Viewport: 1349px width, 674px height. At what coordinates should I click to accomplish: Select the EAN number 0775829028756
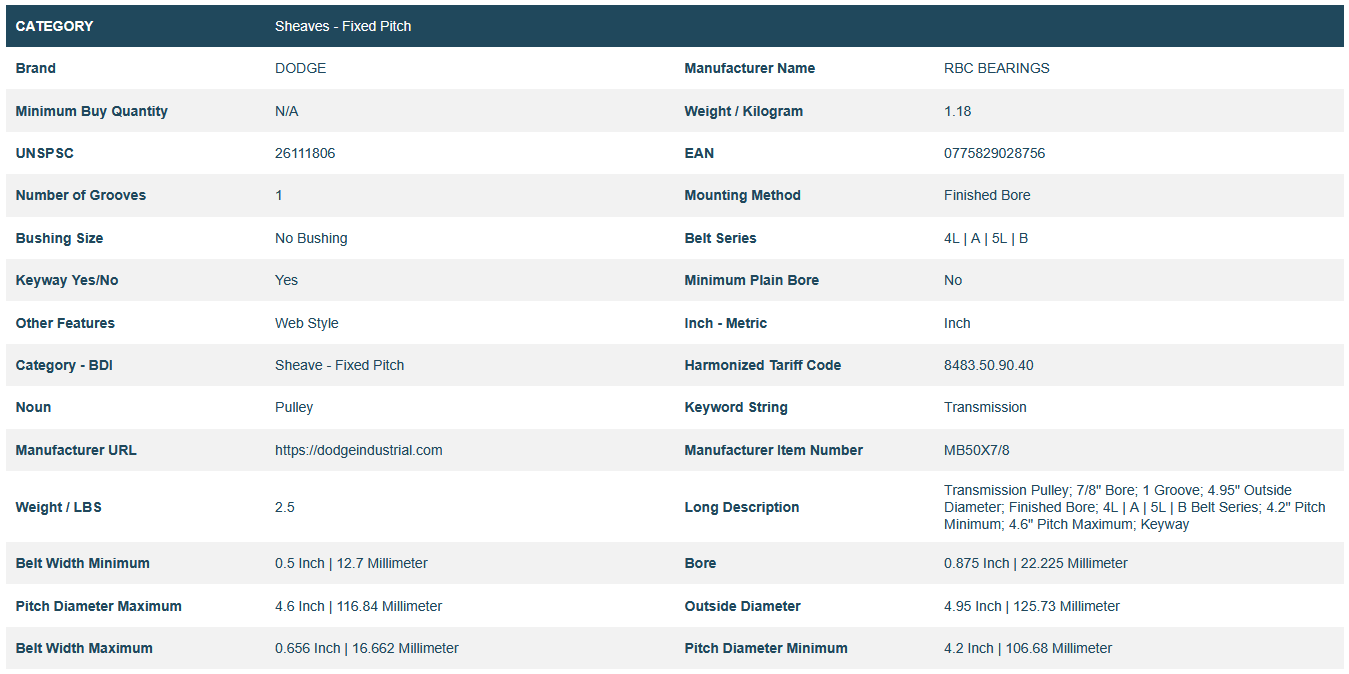994,153
